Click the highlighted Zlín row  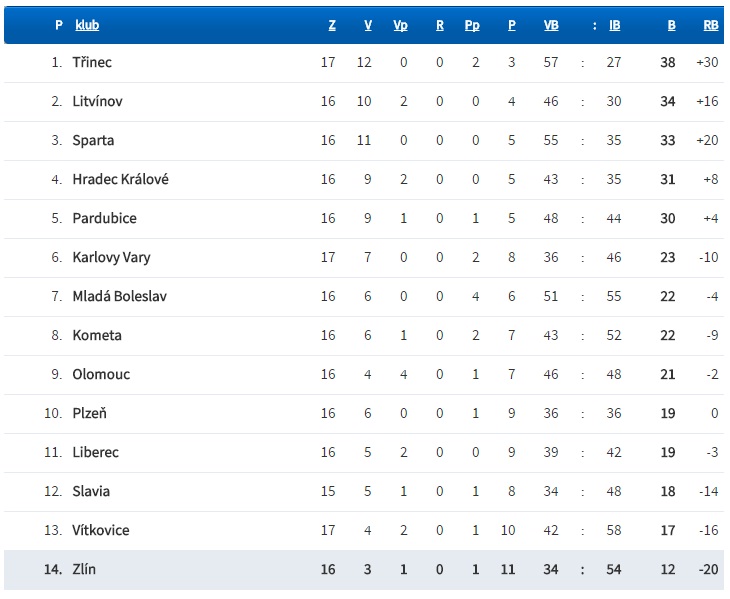[x=364, y=570]
